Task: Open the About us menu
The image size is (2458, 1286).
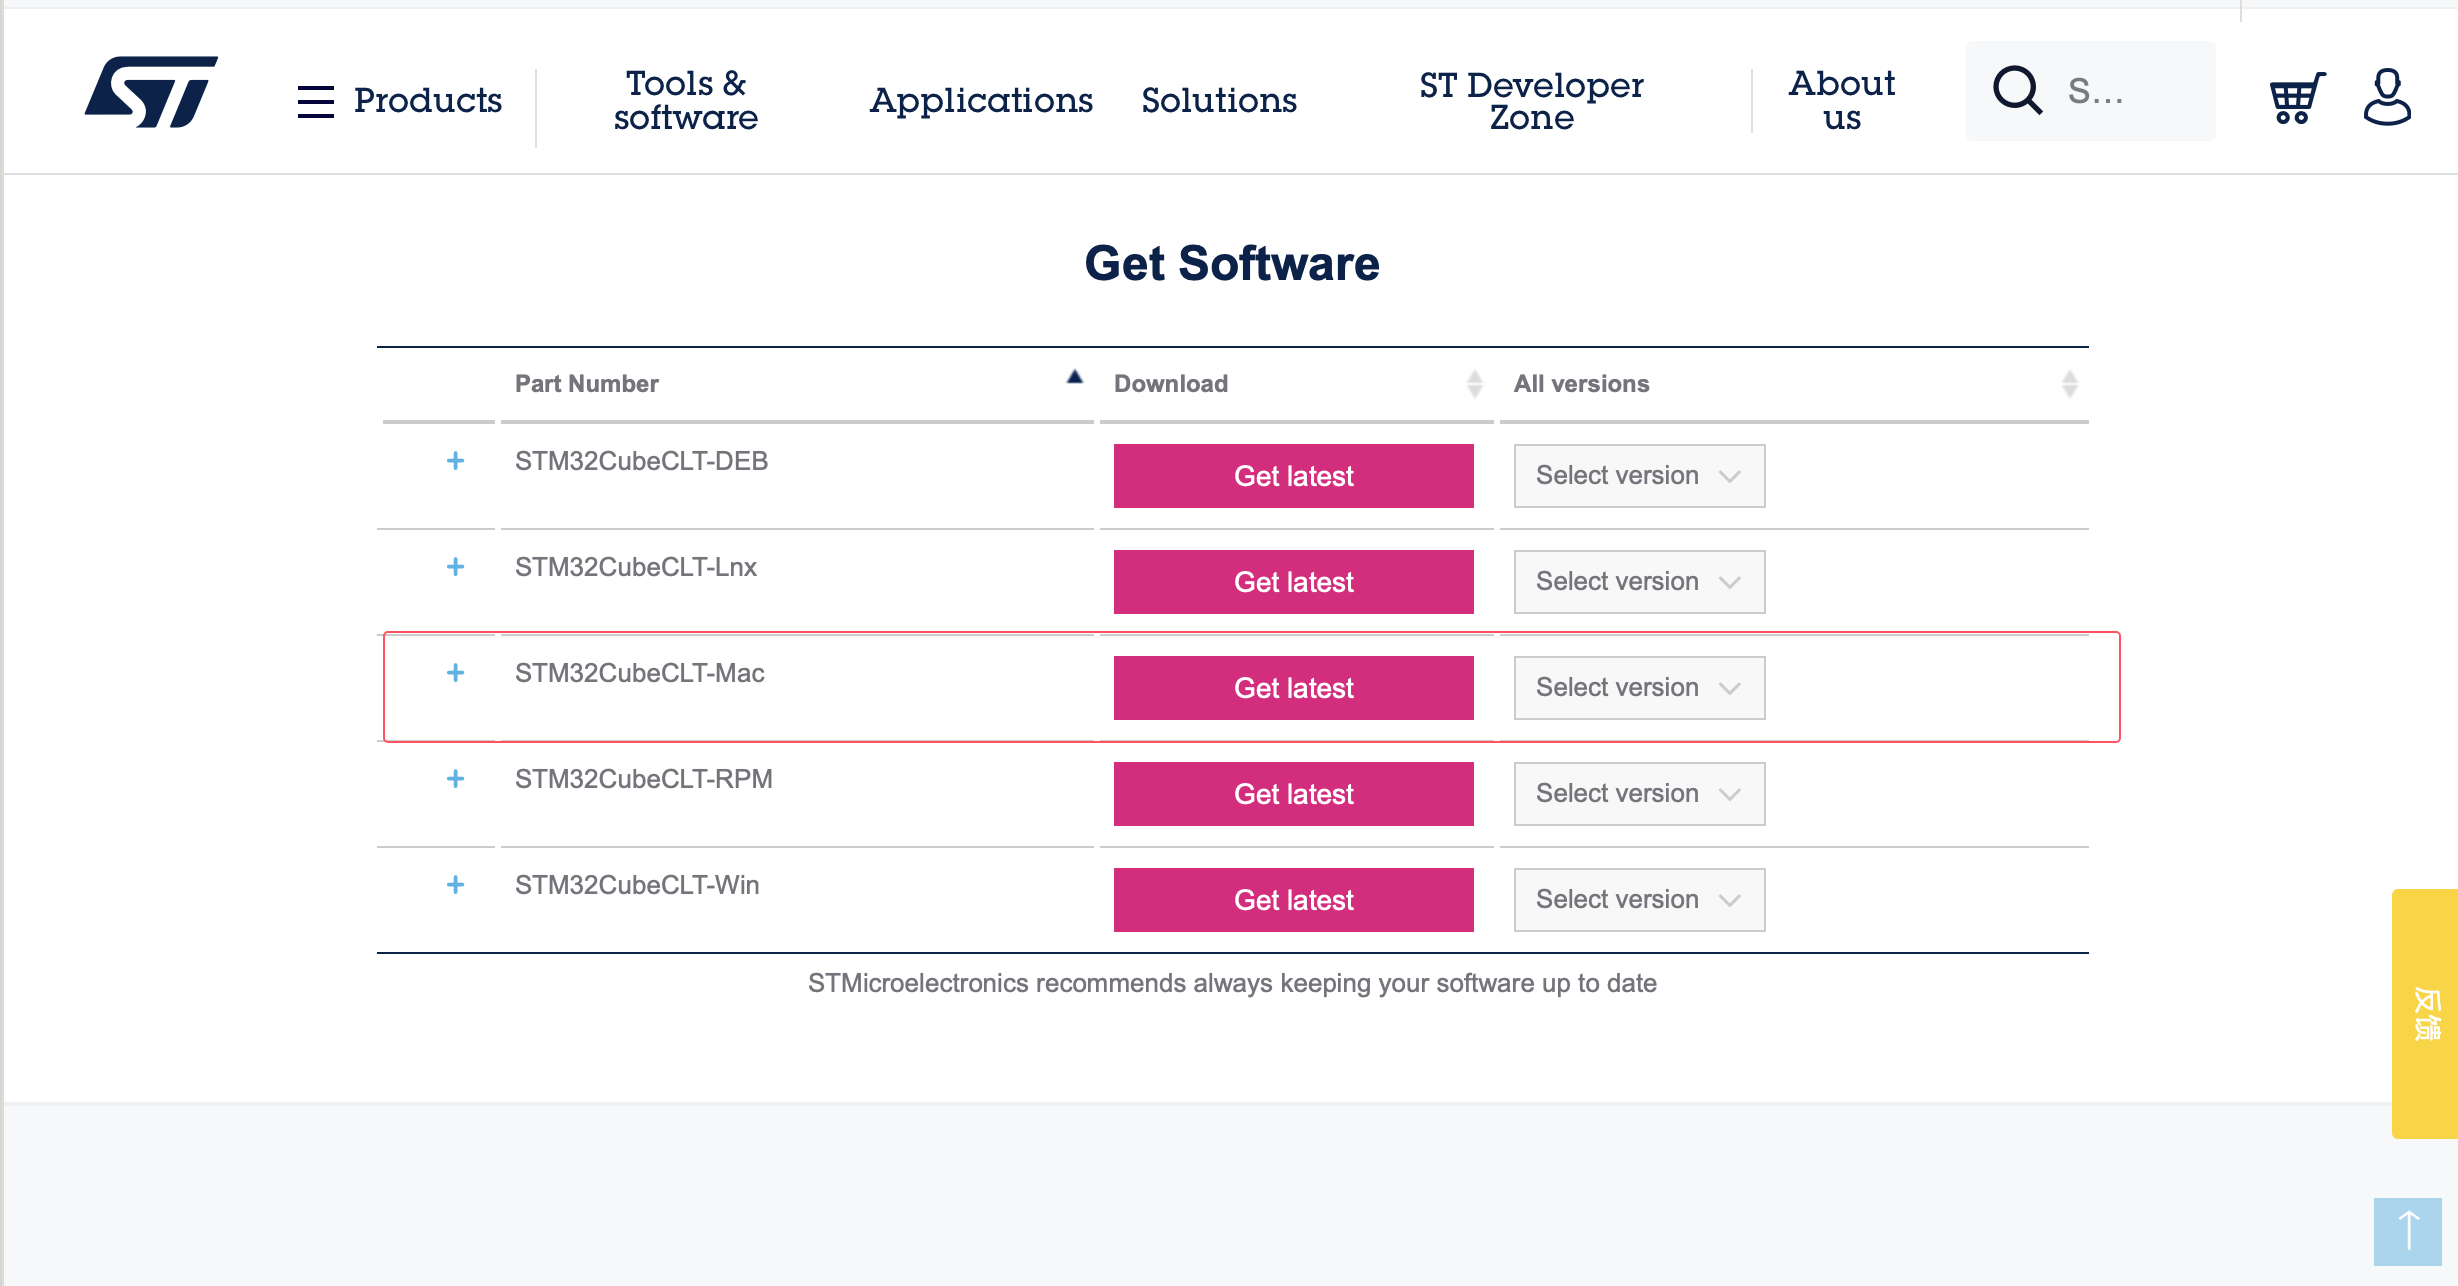Action: point(1842,100)
